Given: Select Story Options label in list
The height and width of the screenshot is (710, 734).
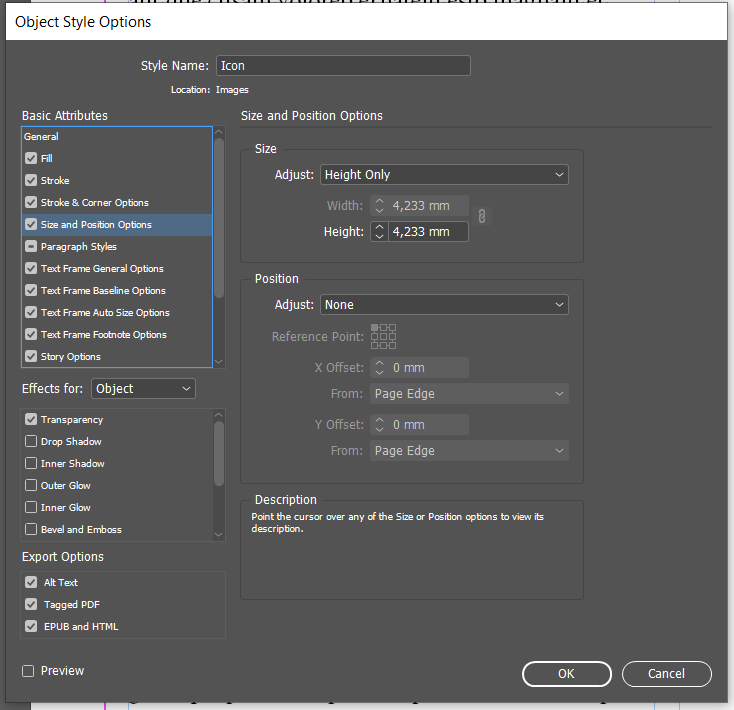Looking at the screenshot, I should tap(71, 357).
